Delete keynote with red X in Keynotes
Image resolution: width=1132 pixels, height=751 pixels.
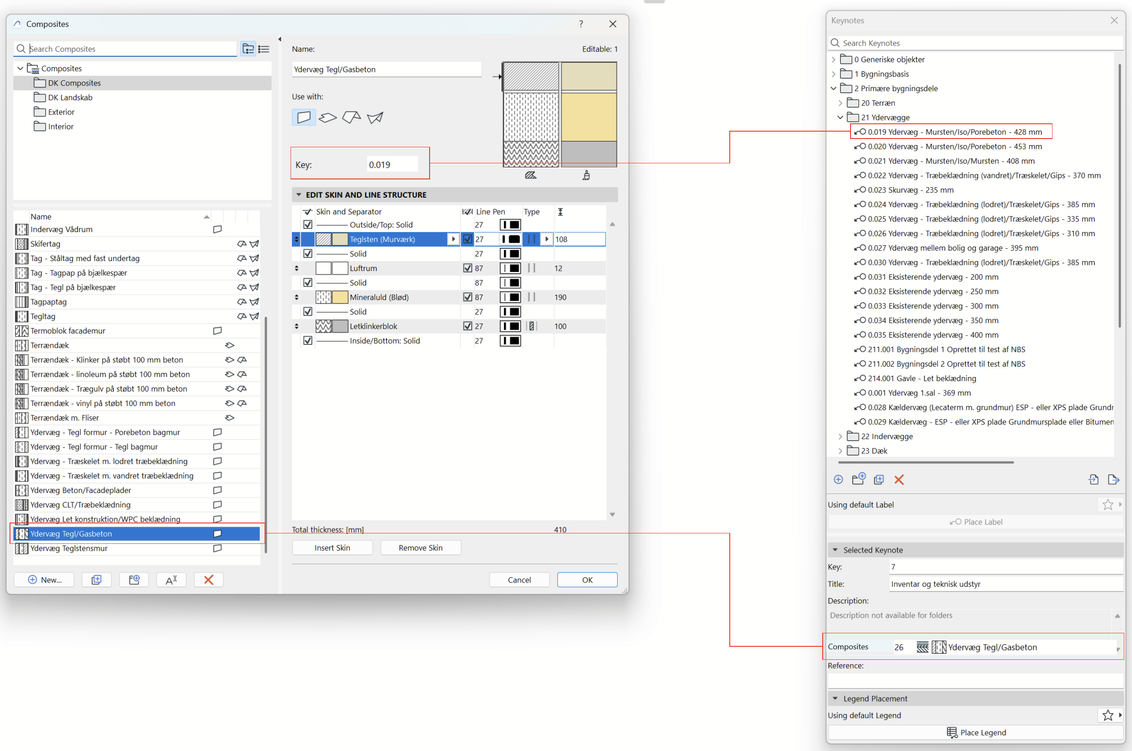(899, 479)
